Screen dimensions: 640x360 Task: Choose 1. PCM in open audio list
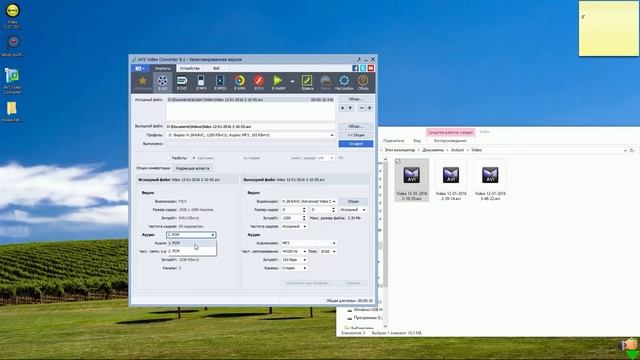tap(191, 243)
